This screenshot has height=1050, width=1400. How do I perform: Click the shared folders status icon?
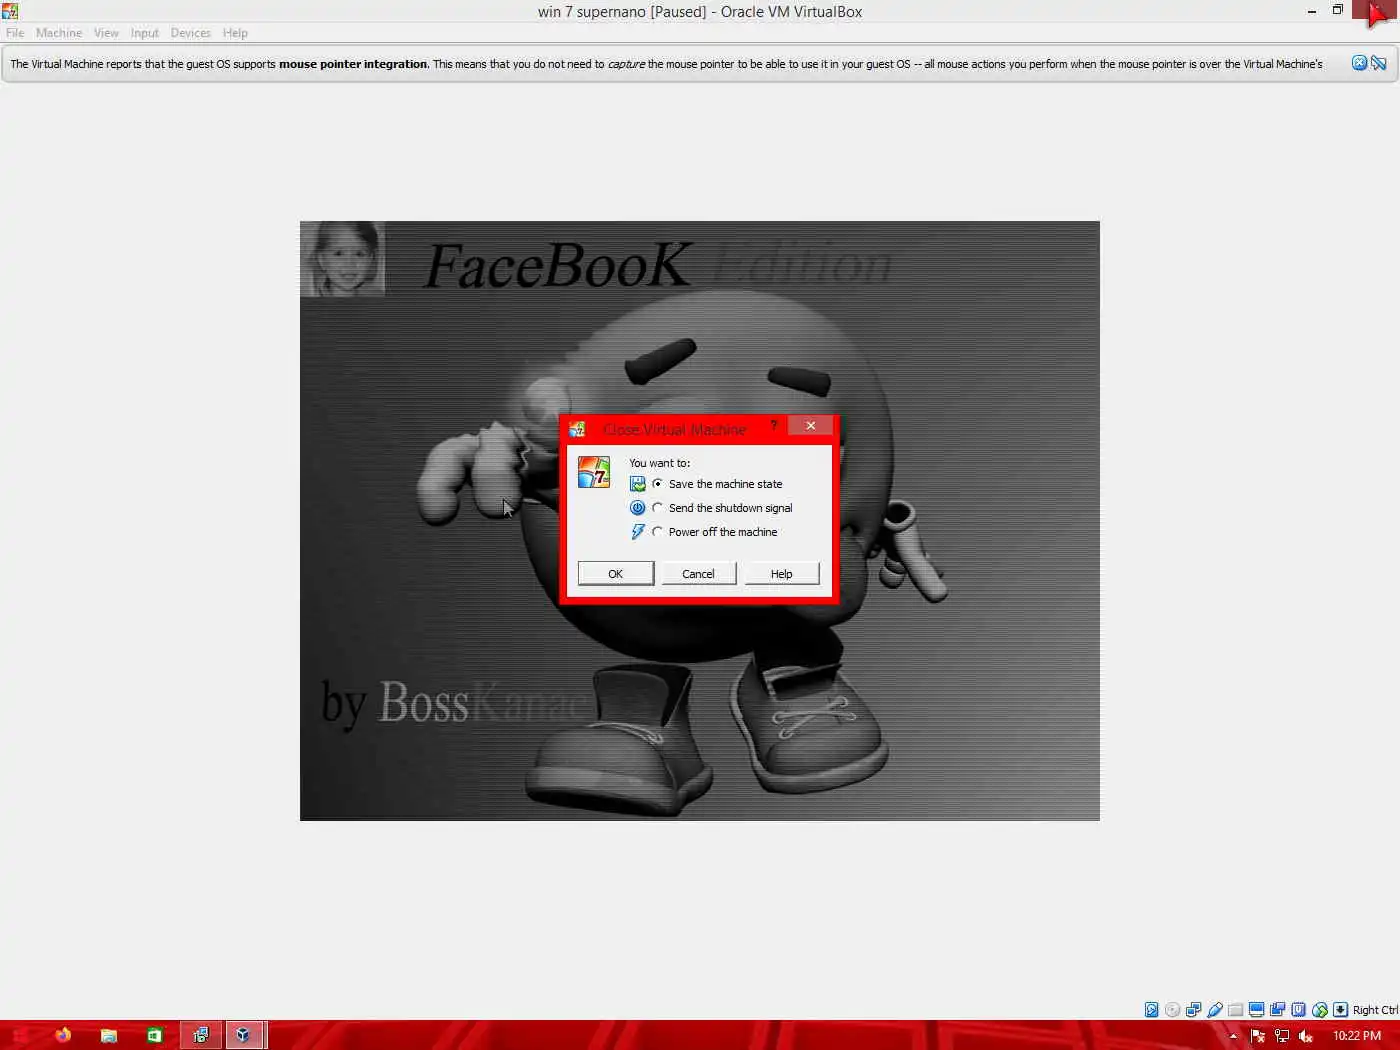(x=1235, y=1010)
